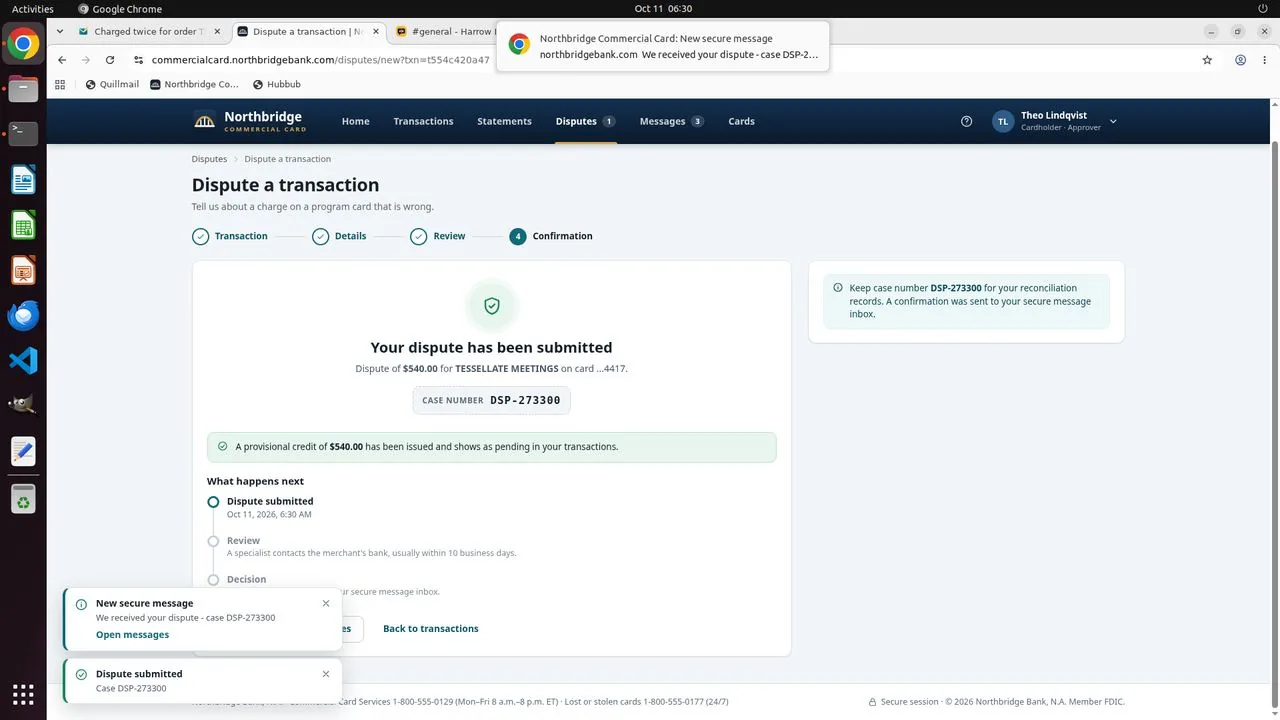Click the browser address bar URL
This screenshot has height=720, width=1280.
320,60
